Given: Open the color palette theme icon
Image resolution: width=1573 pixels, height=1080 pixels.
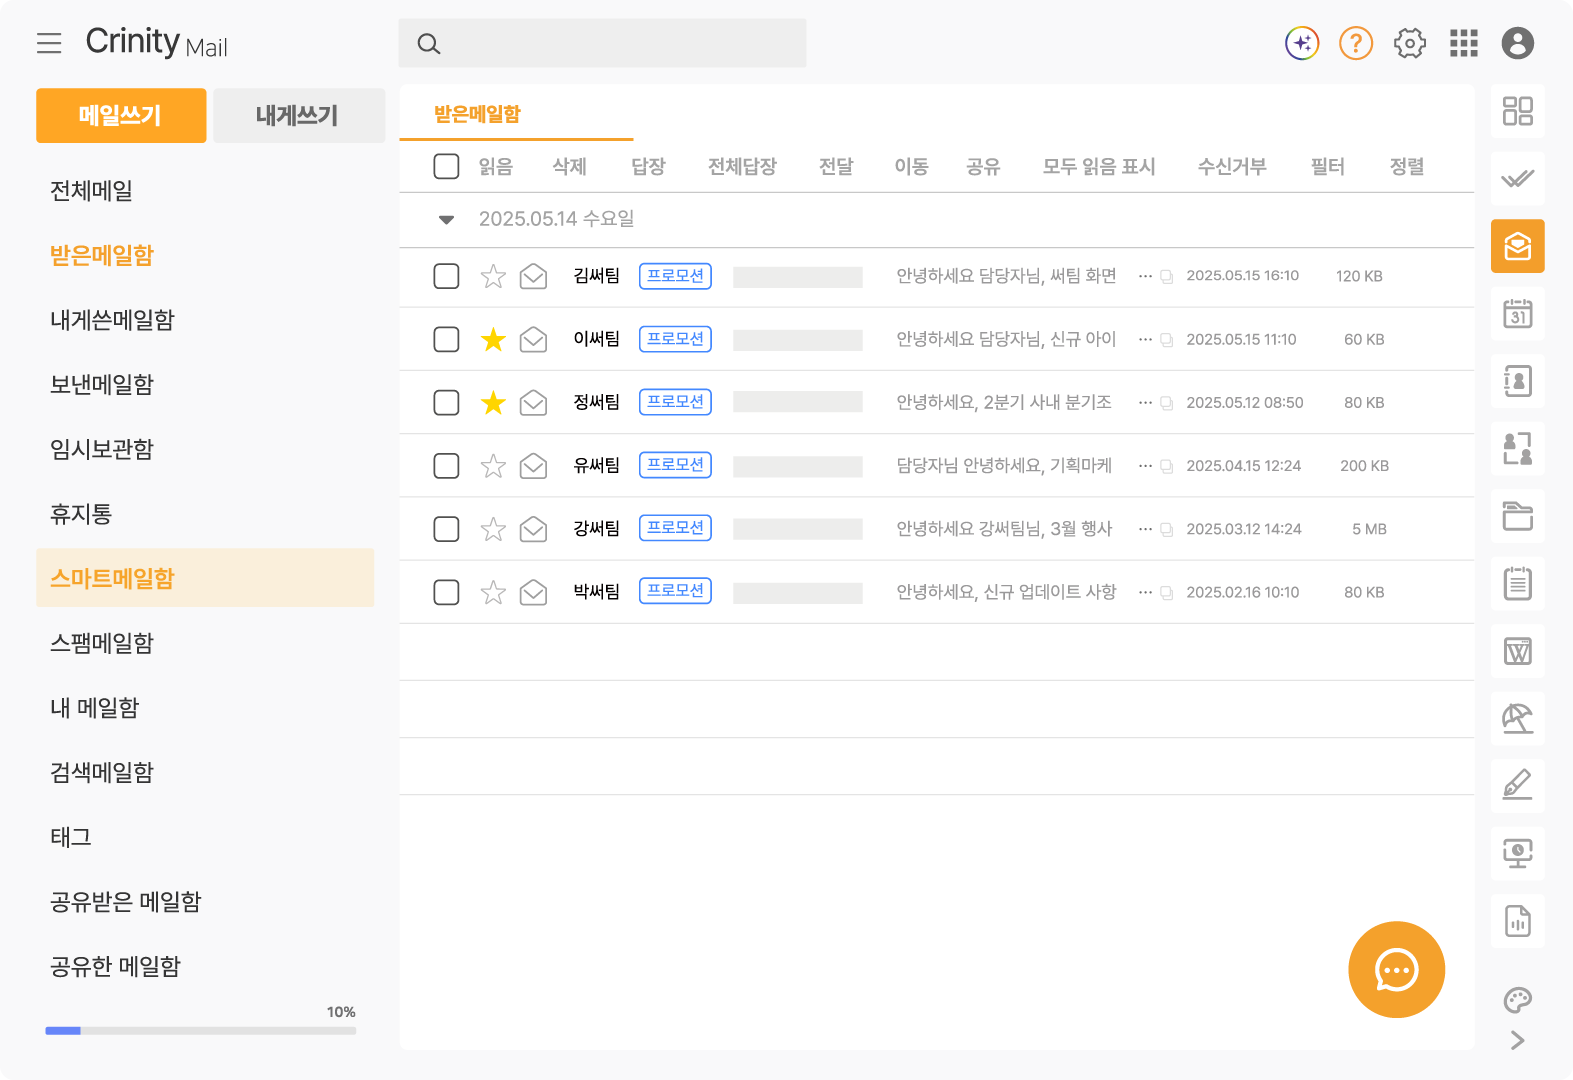Looking at the screenshot, I should (1518, 1000).
